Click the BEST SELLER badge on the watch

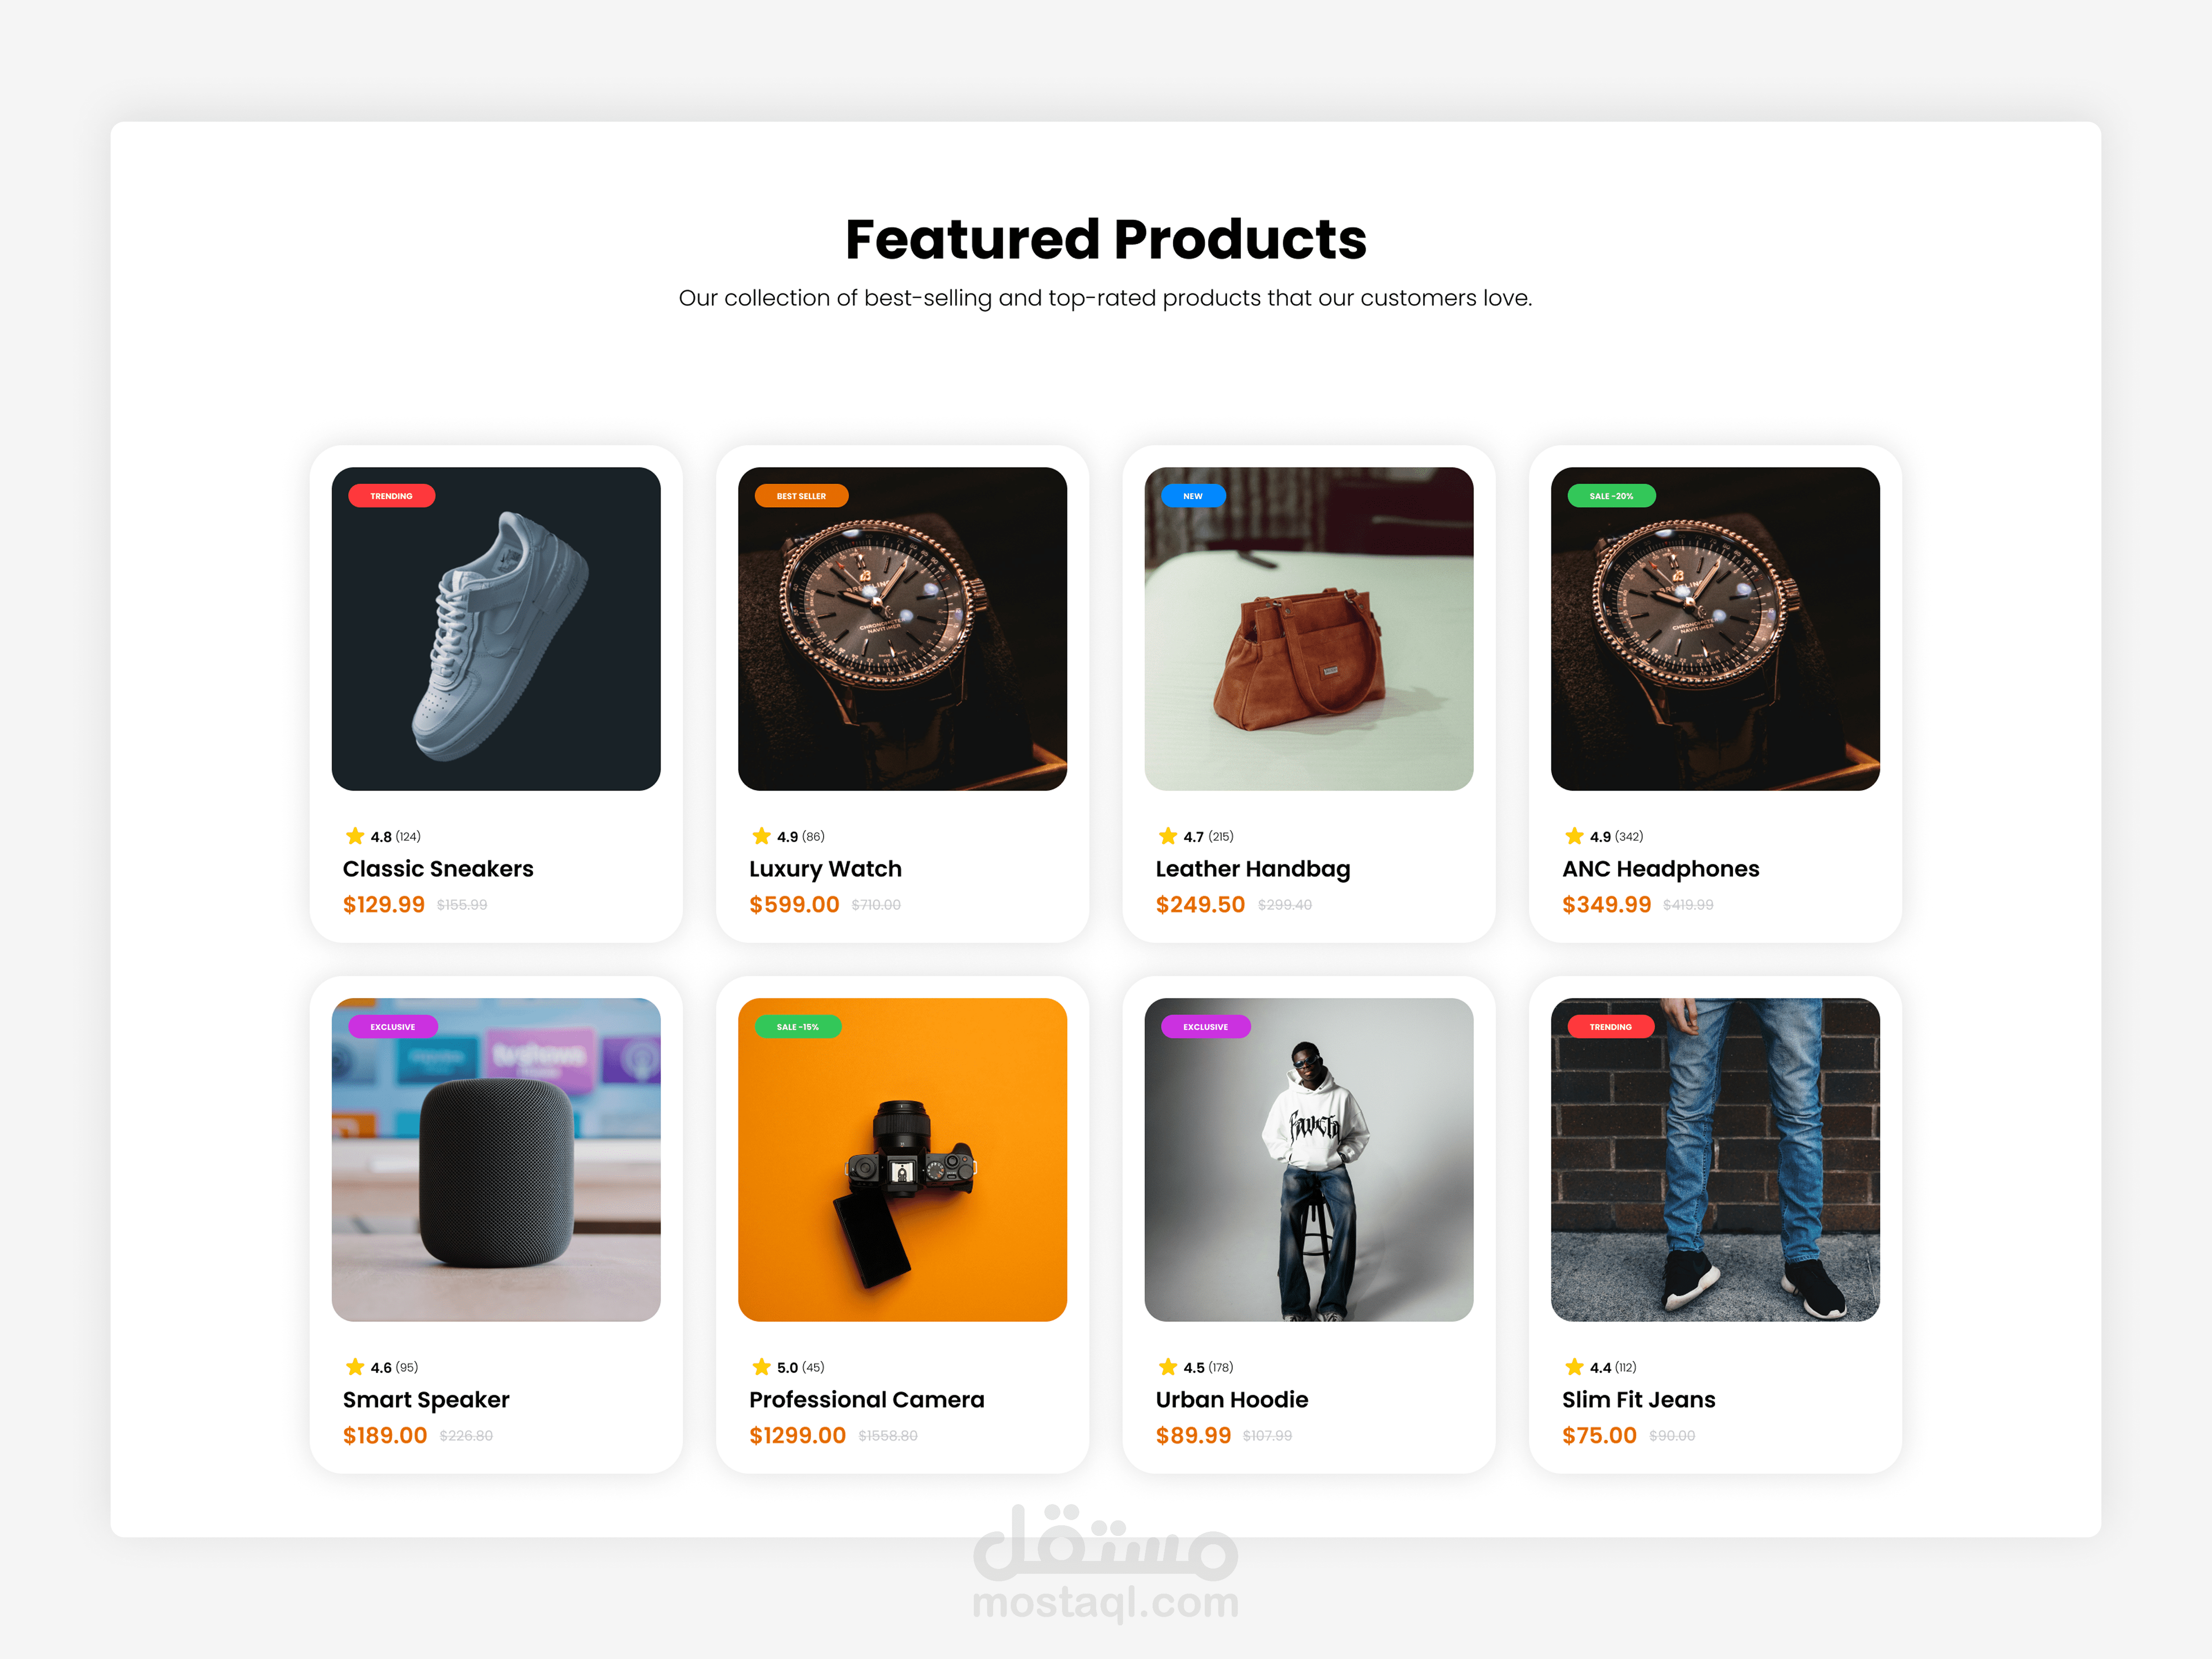point(801,496)
